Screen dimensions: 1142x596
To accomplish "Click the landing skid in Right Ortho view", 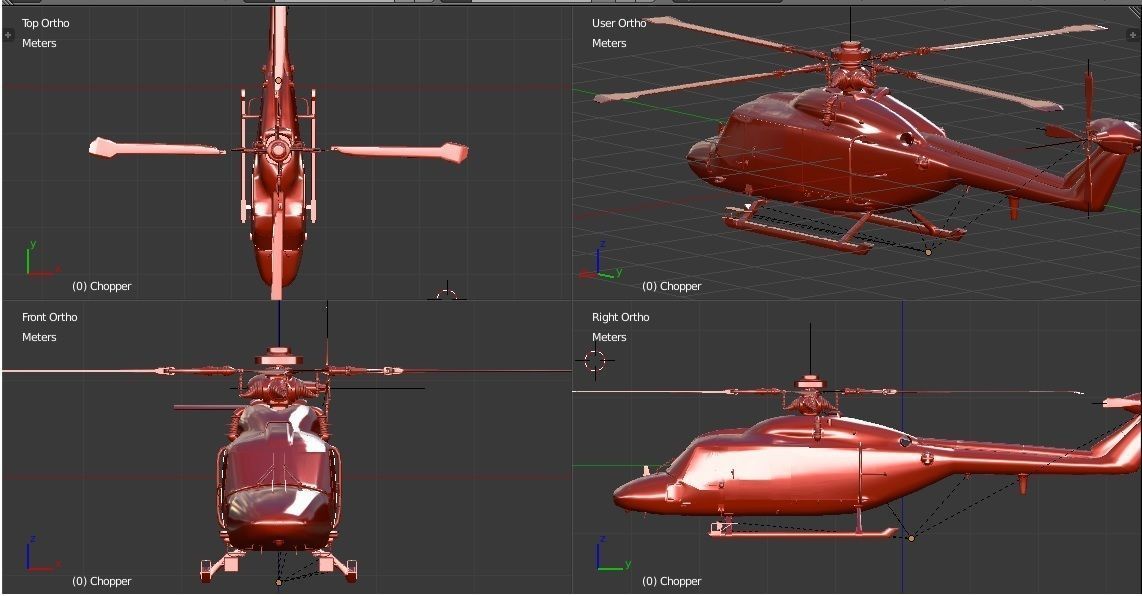I will (803, 533).
